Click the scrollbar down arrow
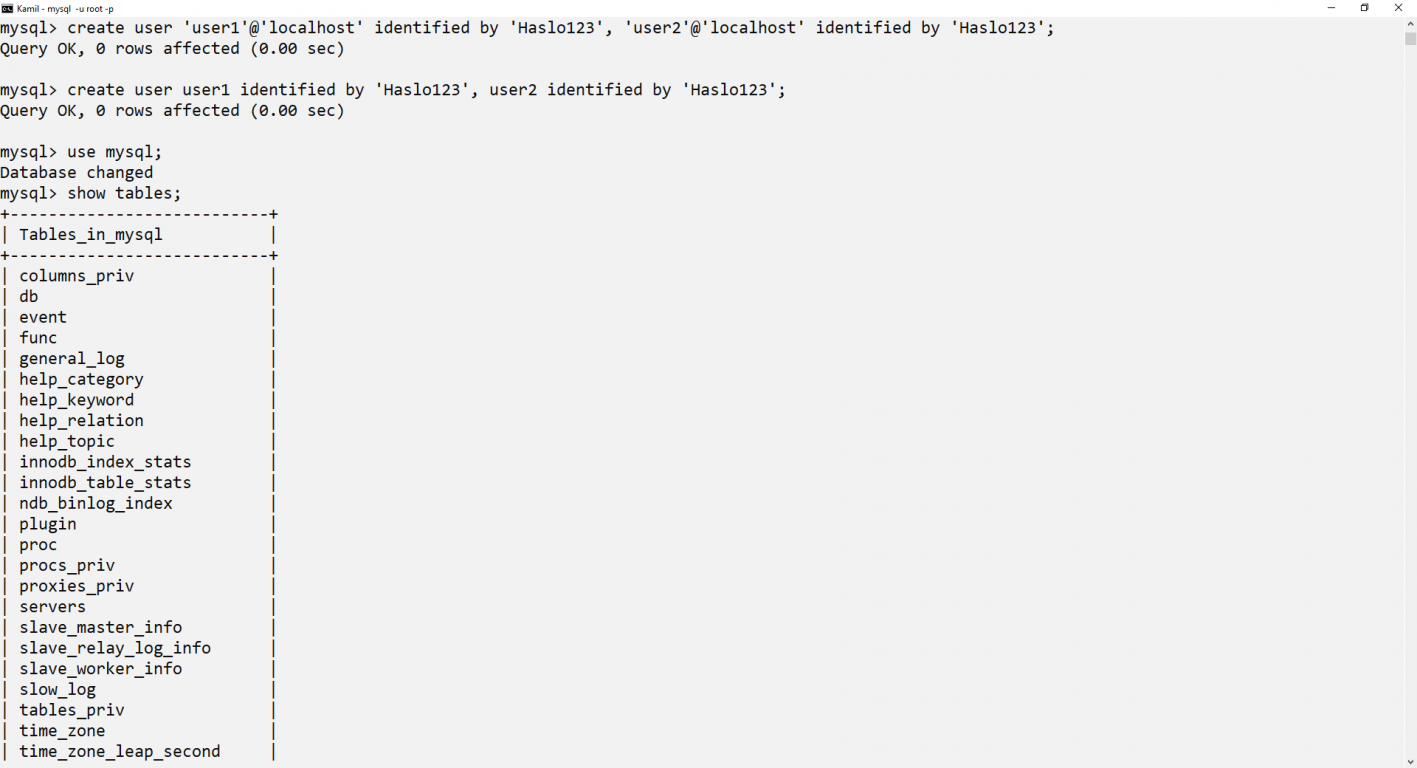The height and width of the screenshot is (768, 1417). coord(1410,761)
